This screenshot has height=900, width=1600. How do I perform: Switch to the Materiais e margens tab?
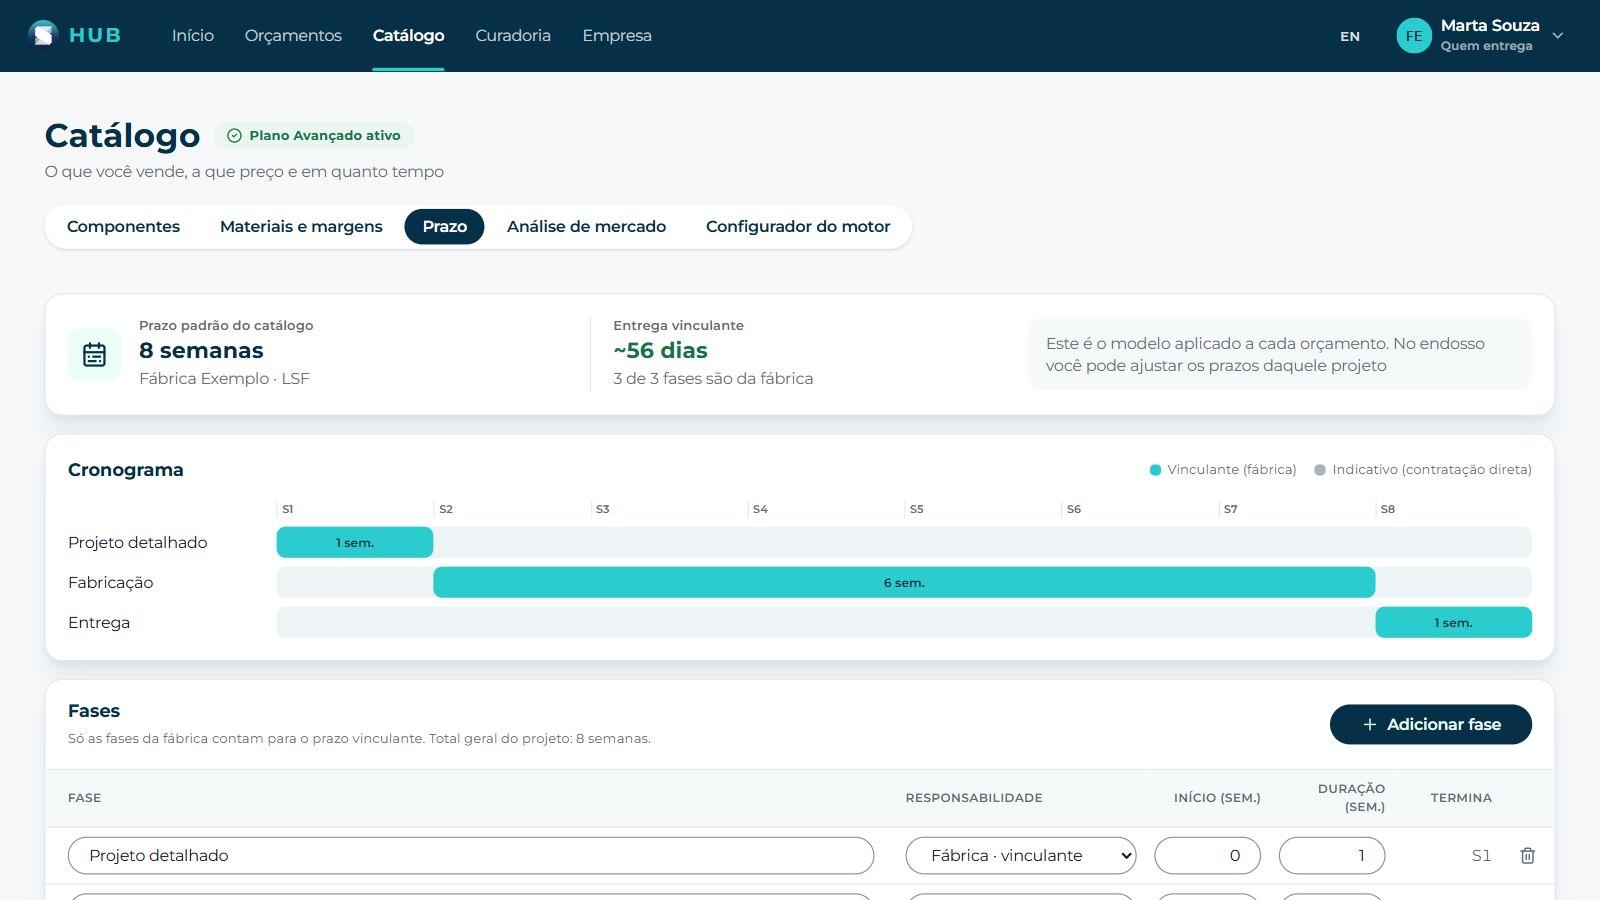(301, 227)
